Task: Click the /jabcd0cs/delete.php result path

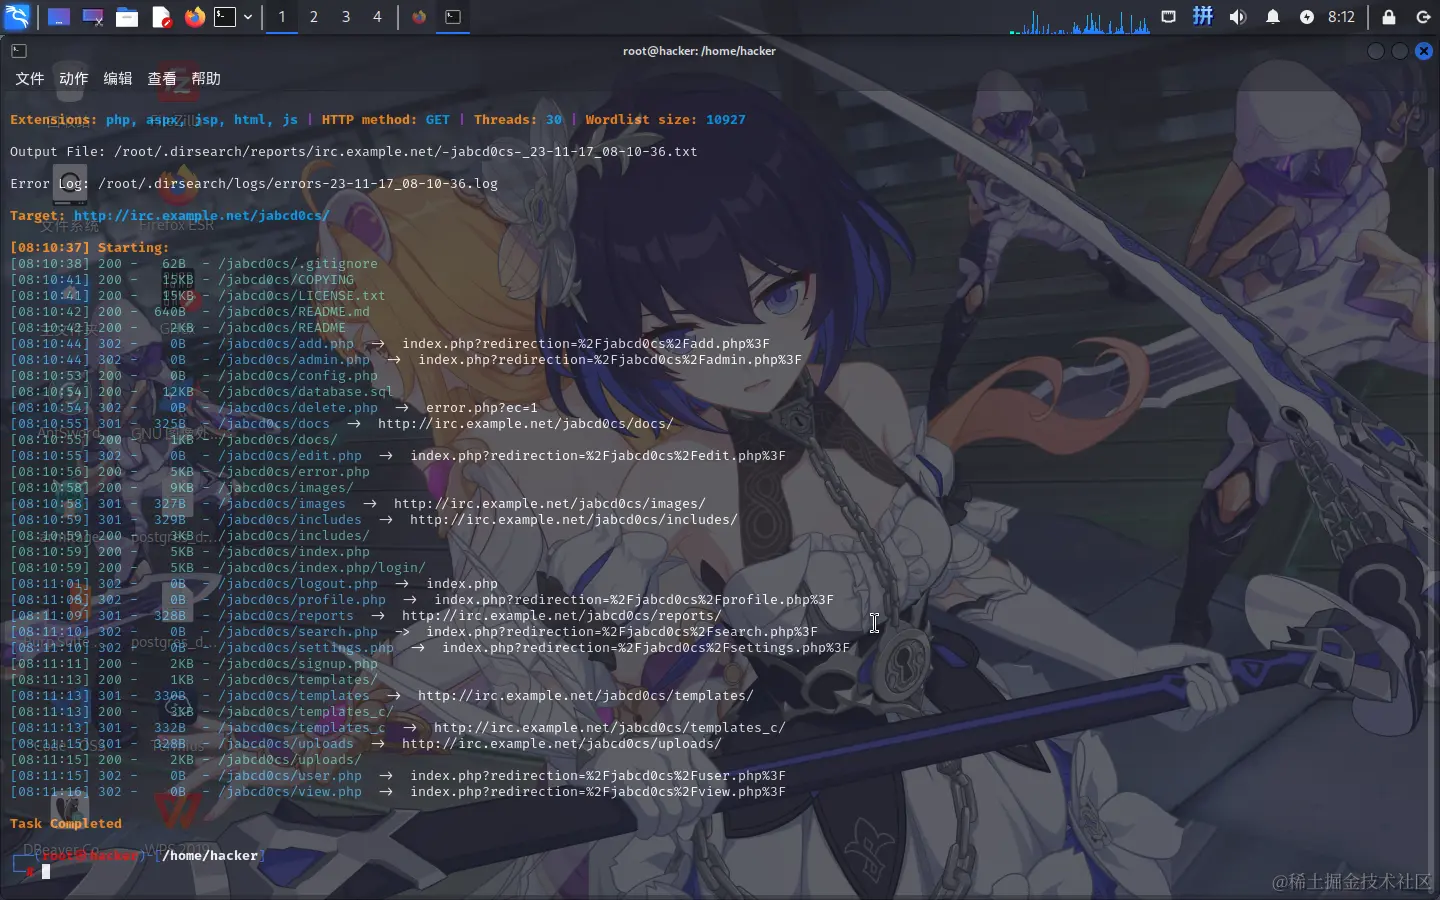Action: [298, 408]
